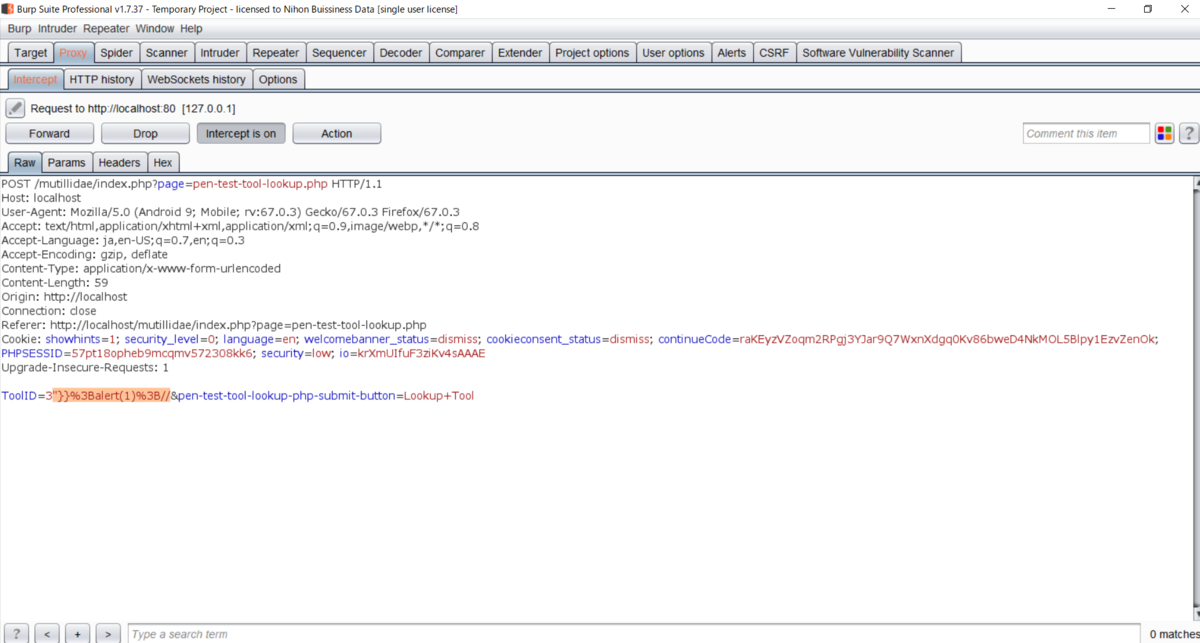Switch to the Comparer tab
1200x643 pixels.
coord(460,53)
